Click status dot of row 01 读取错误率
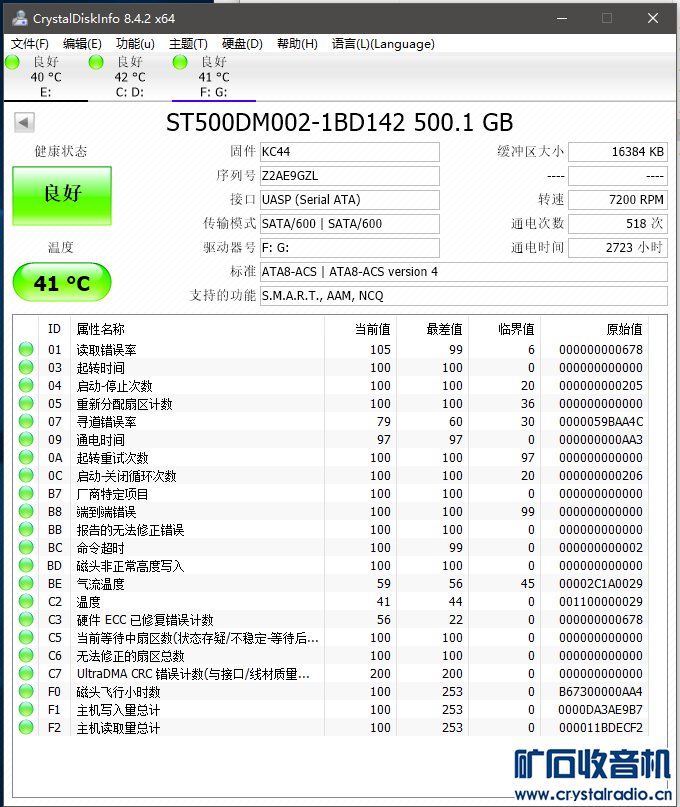Screen dimensions: 680x807 point(26,349)
